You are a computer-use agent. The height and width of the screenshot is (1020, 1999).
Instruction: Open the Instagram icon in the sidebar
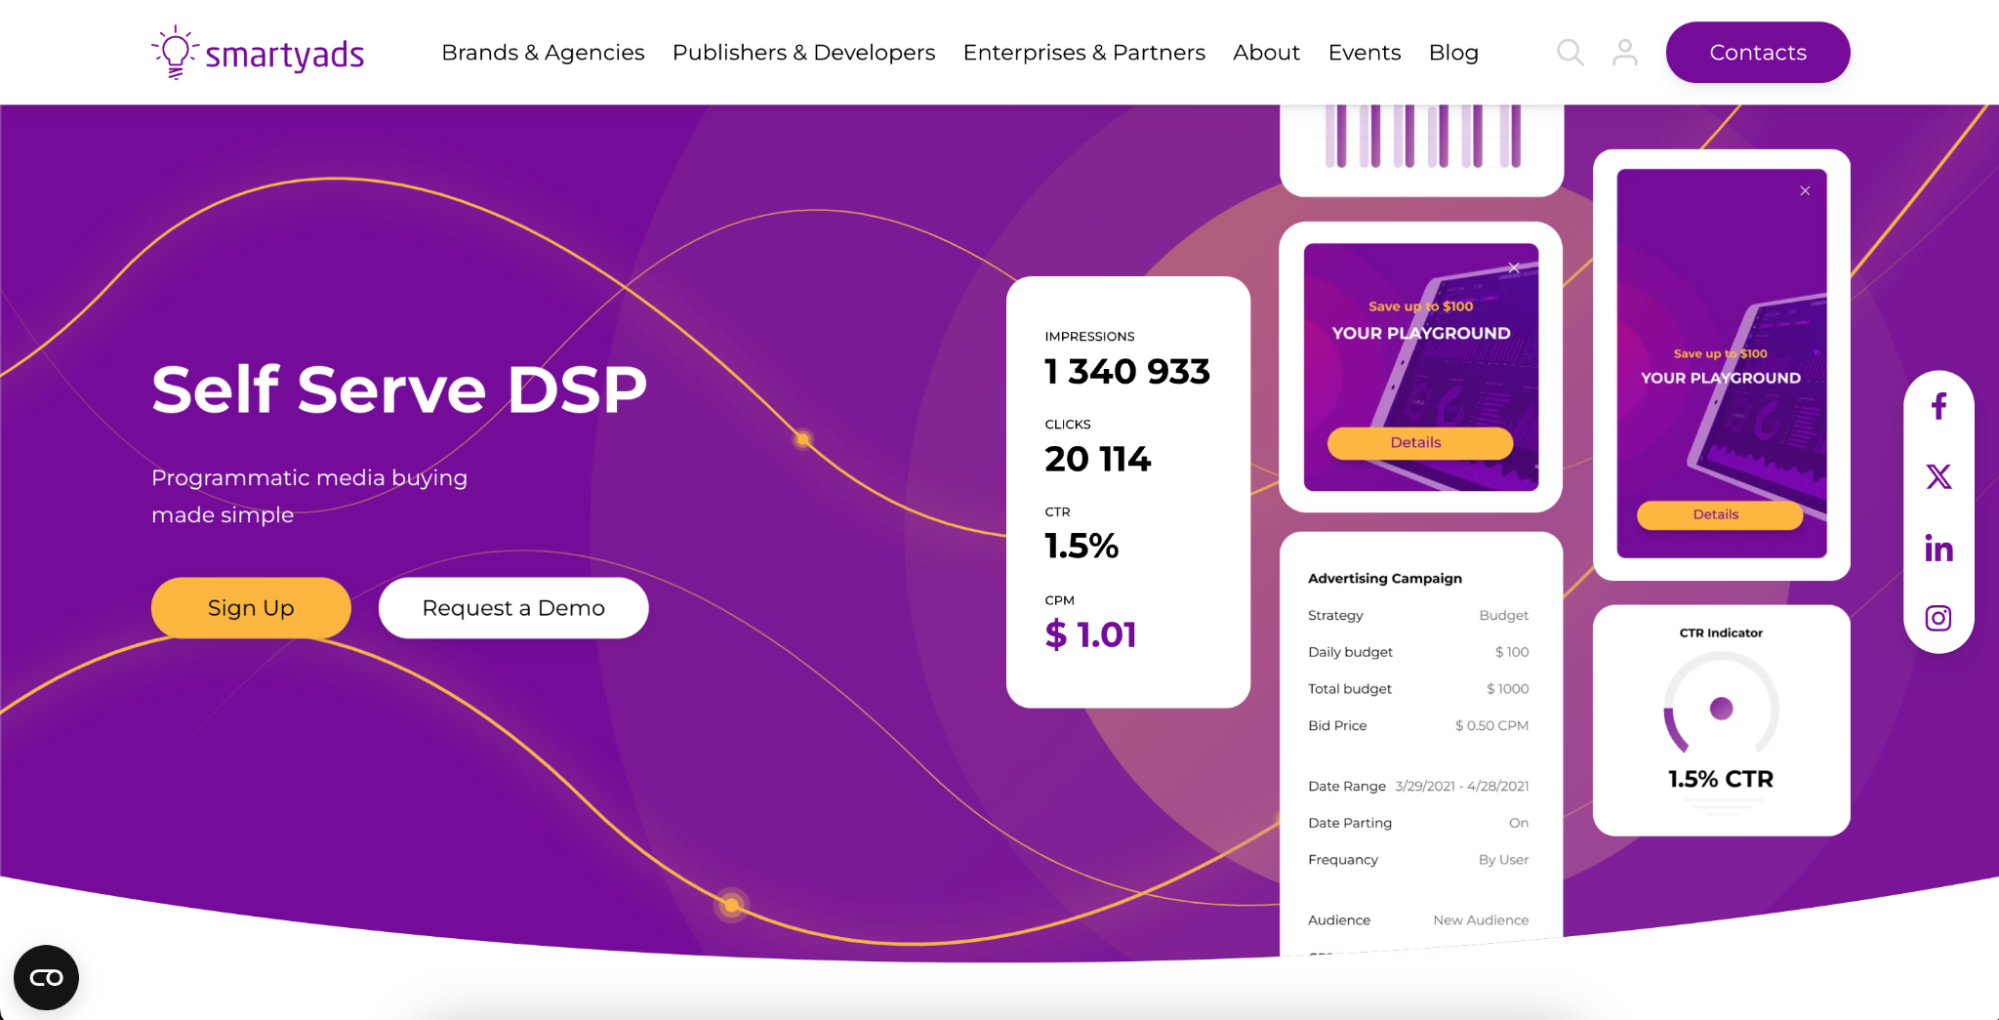[x=1938, y=617]
